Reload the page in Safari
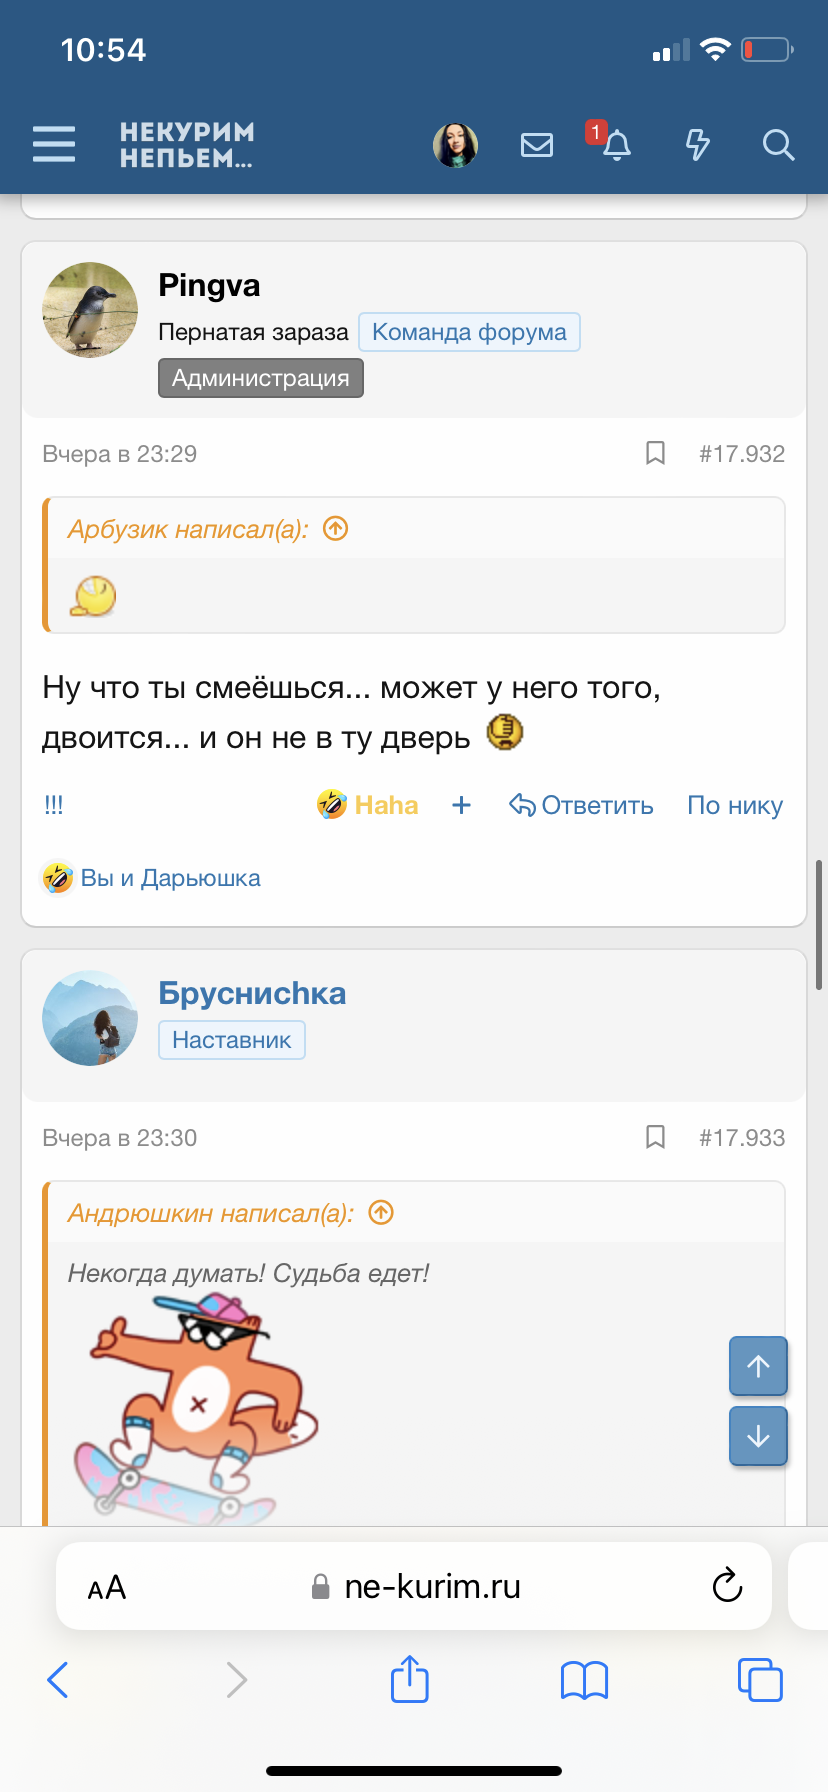The height and width of the screenshot is (1792, 828). [x=727, y=1585]
